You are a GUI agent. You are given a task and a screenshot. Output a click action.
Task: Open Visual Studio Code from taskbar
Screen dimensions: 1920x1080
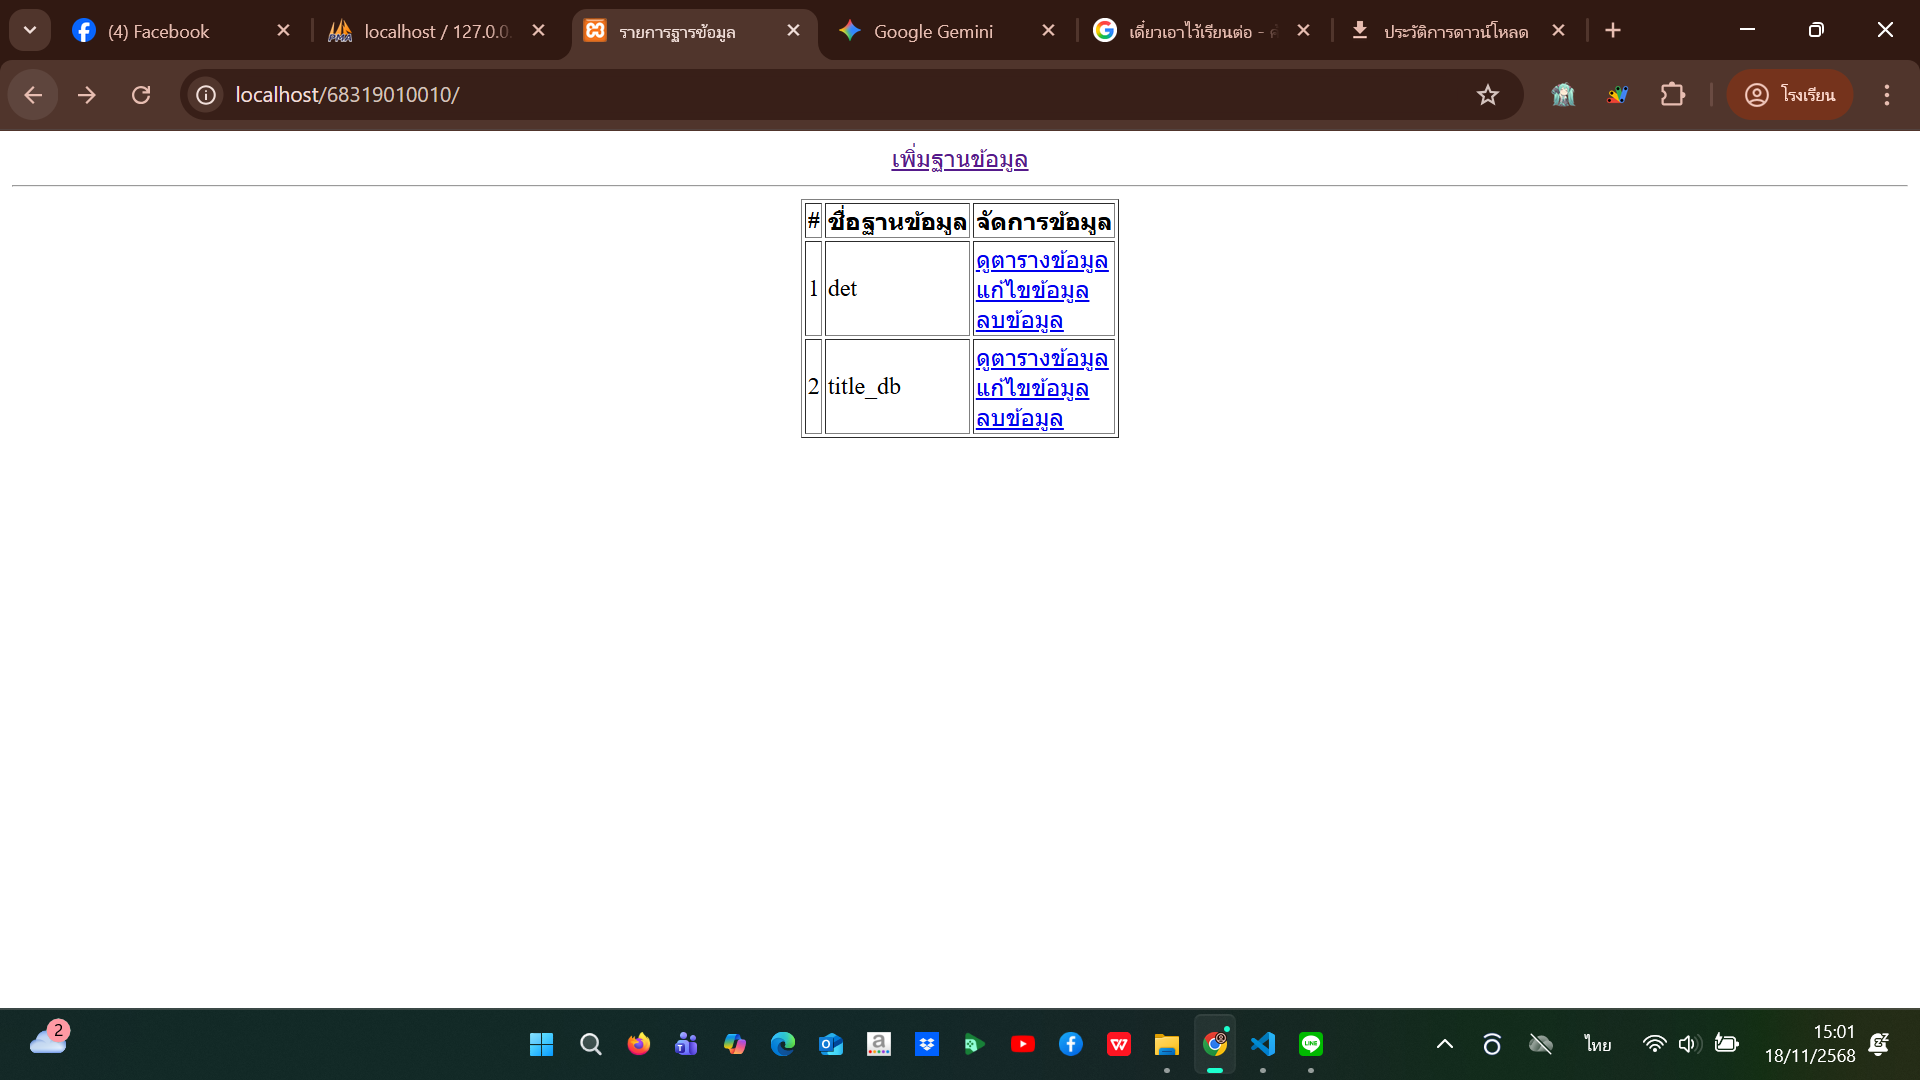tap(1262, 1044)
